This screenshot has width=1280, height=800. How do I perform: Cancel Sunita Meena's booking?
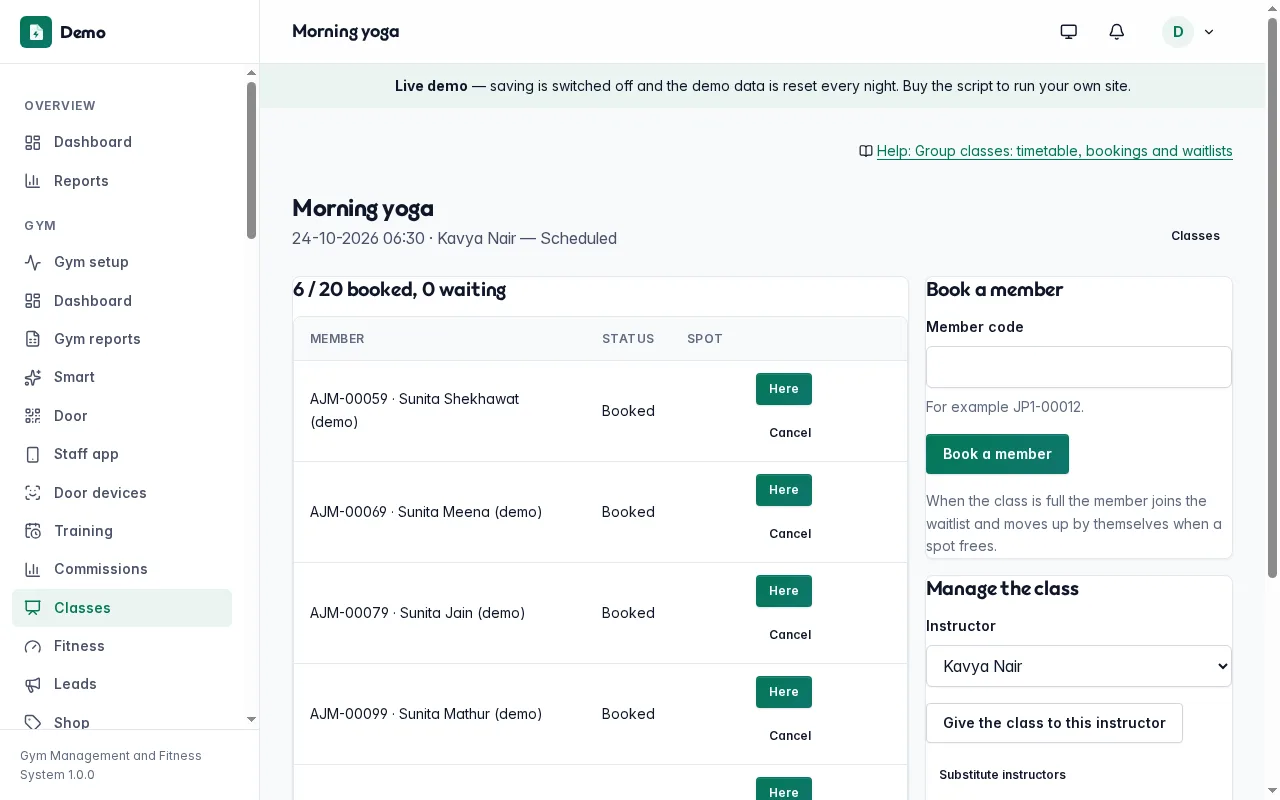click(x=790, y=534)
